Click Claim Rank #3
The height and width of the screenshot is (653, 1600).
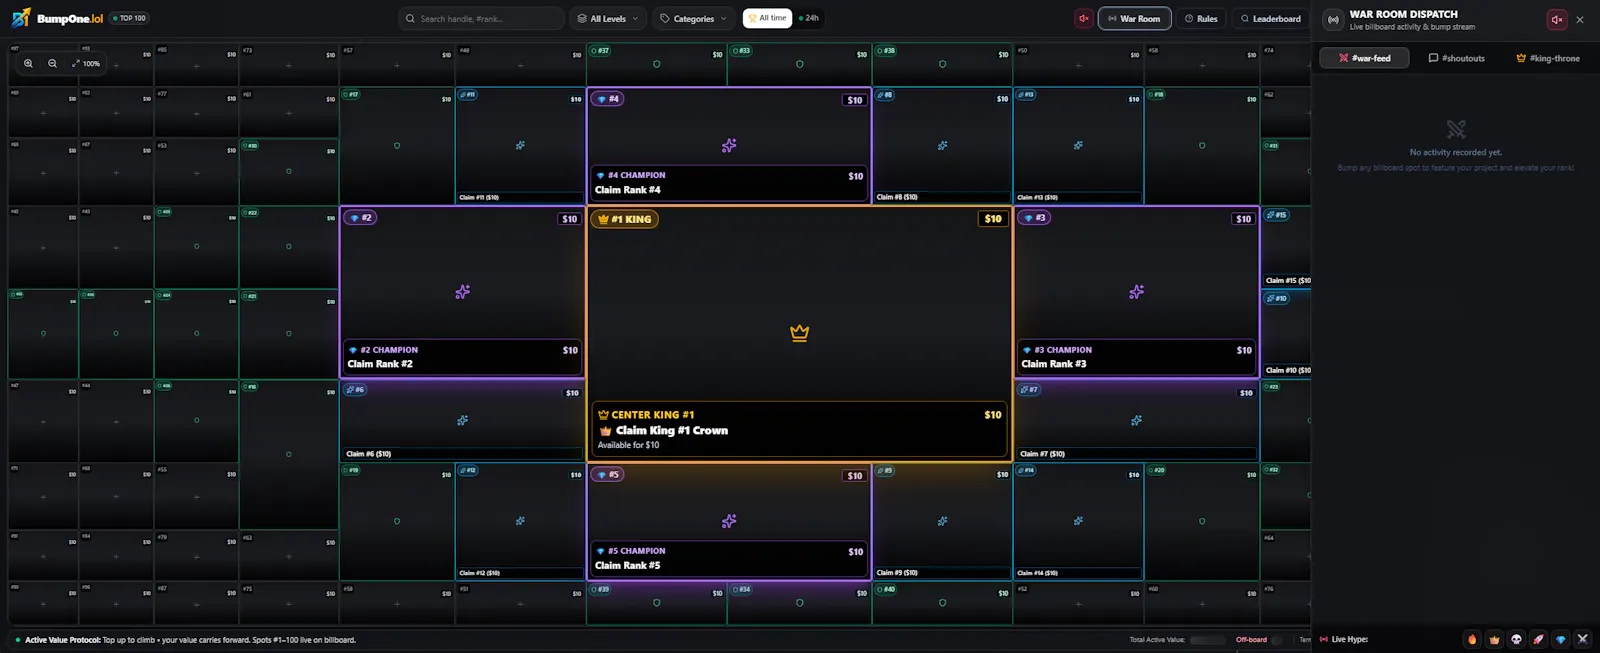1054,364
